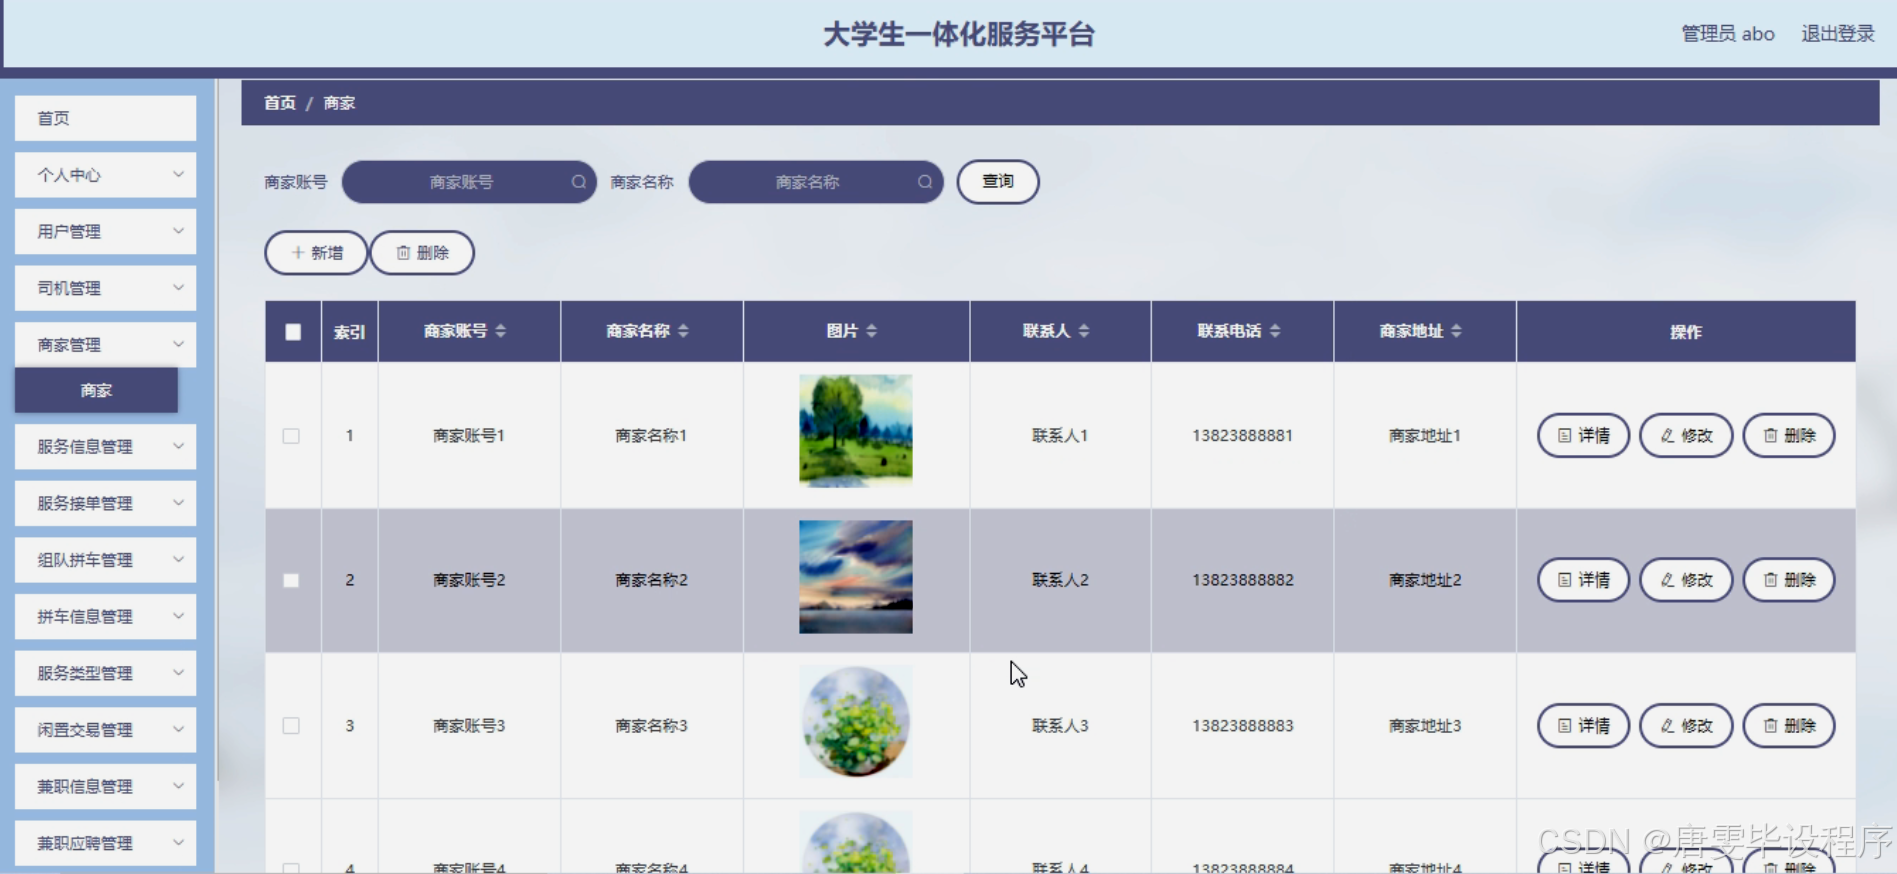Click cell 商家地址1
This screenshot has height=874, width=1897.
click(x=1425, y=436)
